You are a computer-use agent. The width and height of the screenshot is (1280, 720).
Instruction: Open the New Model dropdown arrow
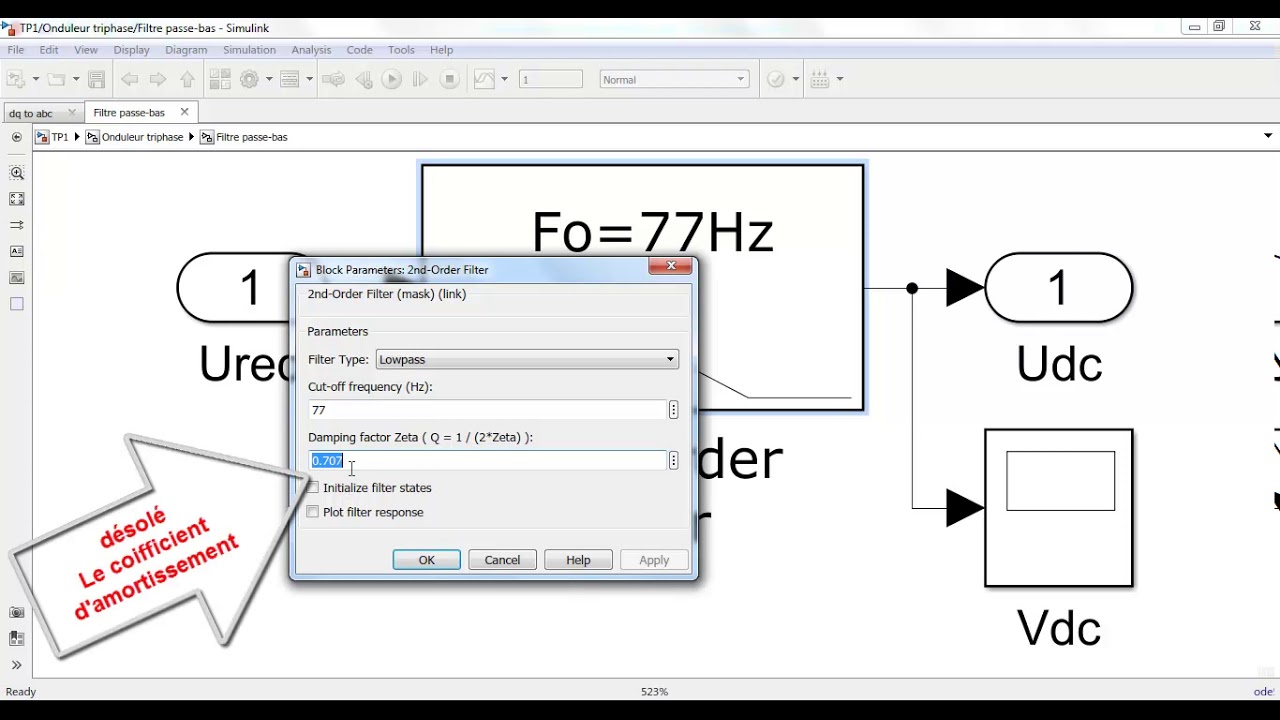35,79
